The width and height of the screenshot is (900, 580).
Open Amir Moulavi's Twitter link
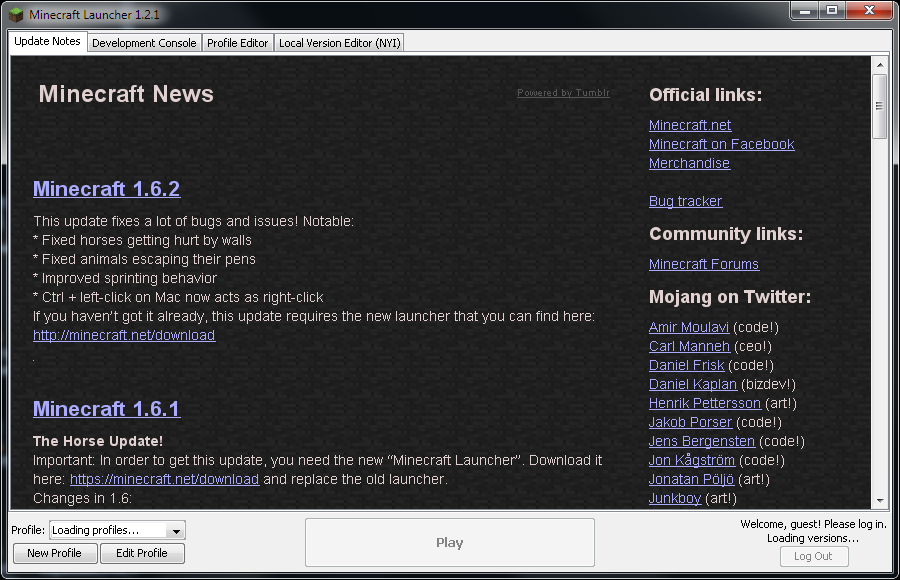click(x=689, y=327)
